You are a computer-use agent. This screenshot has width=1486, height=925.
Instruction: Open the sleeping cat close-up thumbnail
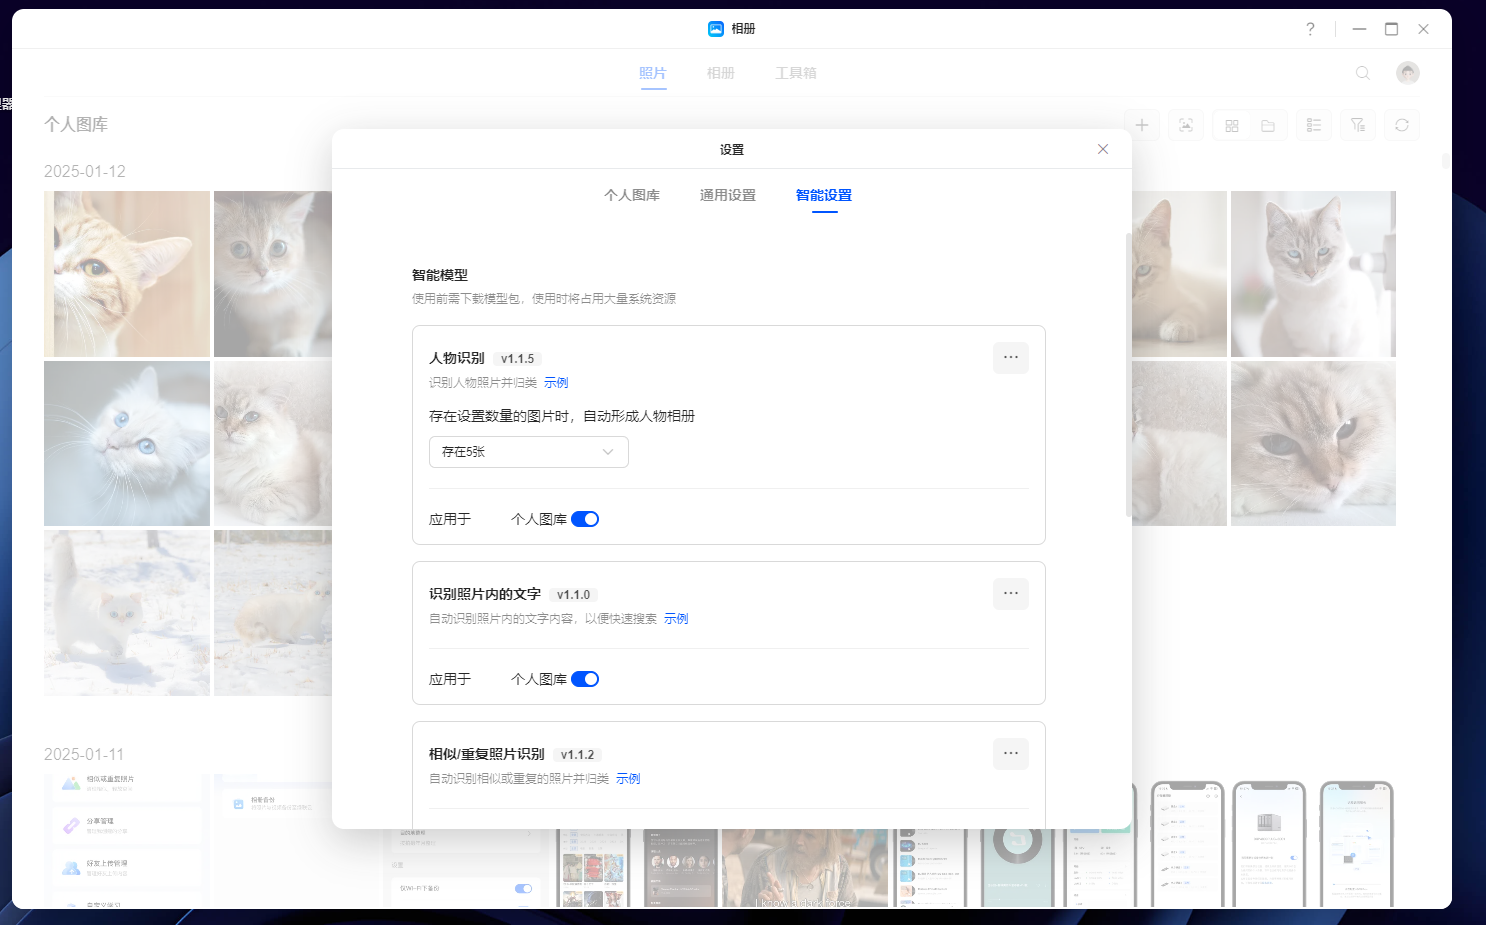(1313, 443)
